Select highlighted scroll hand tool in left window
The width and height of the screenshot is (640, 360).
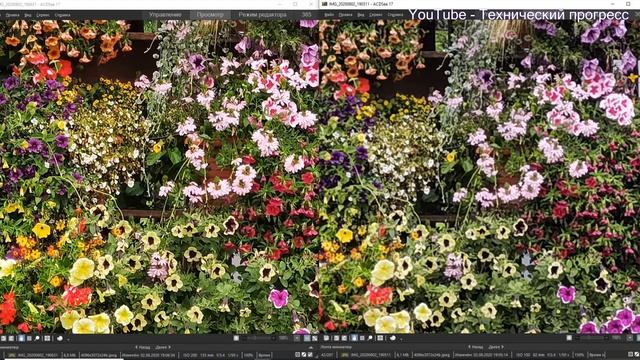click(x=21, y=338)
